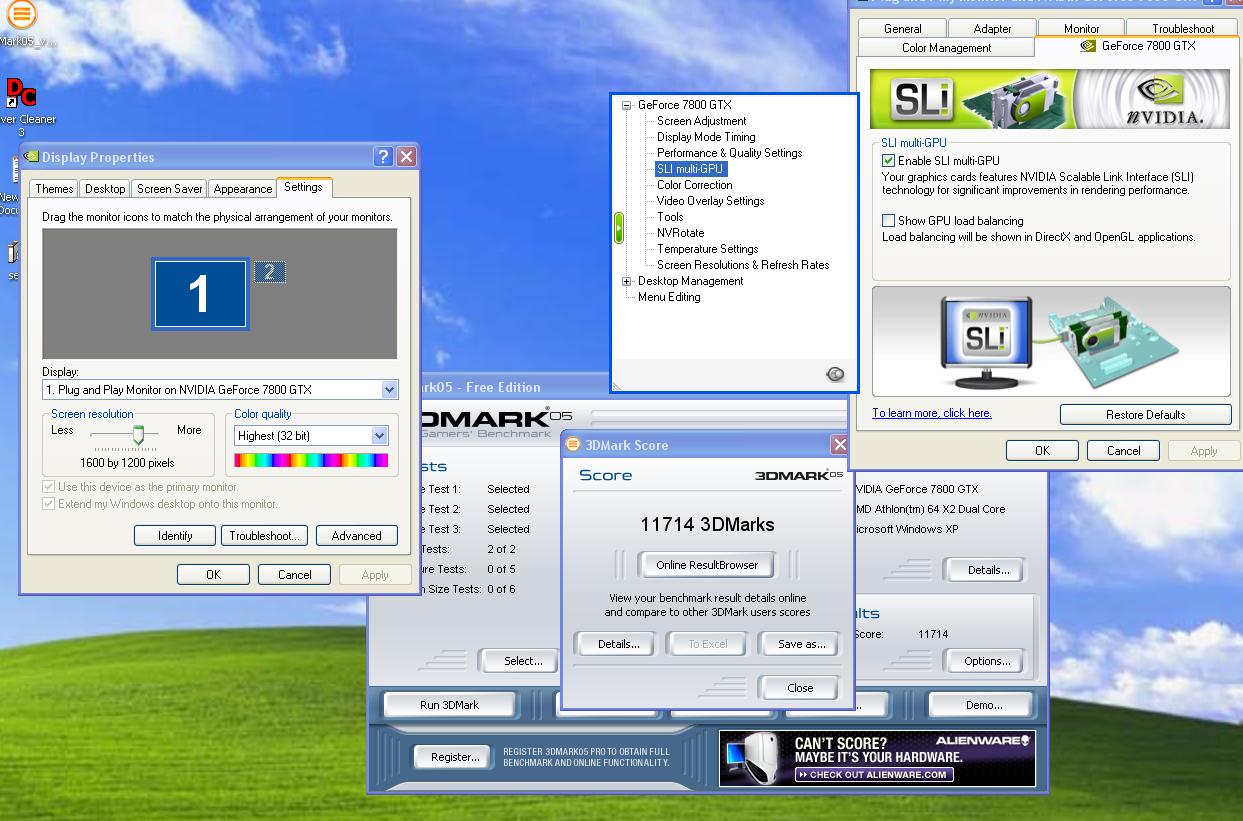Toggle Extend my Windows desktop onto this monitor
This screenshot has width=1243, height=821.
pos(48,504)
